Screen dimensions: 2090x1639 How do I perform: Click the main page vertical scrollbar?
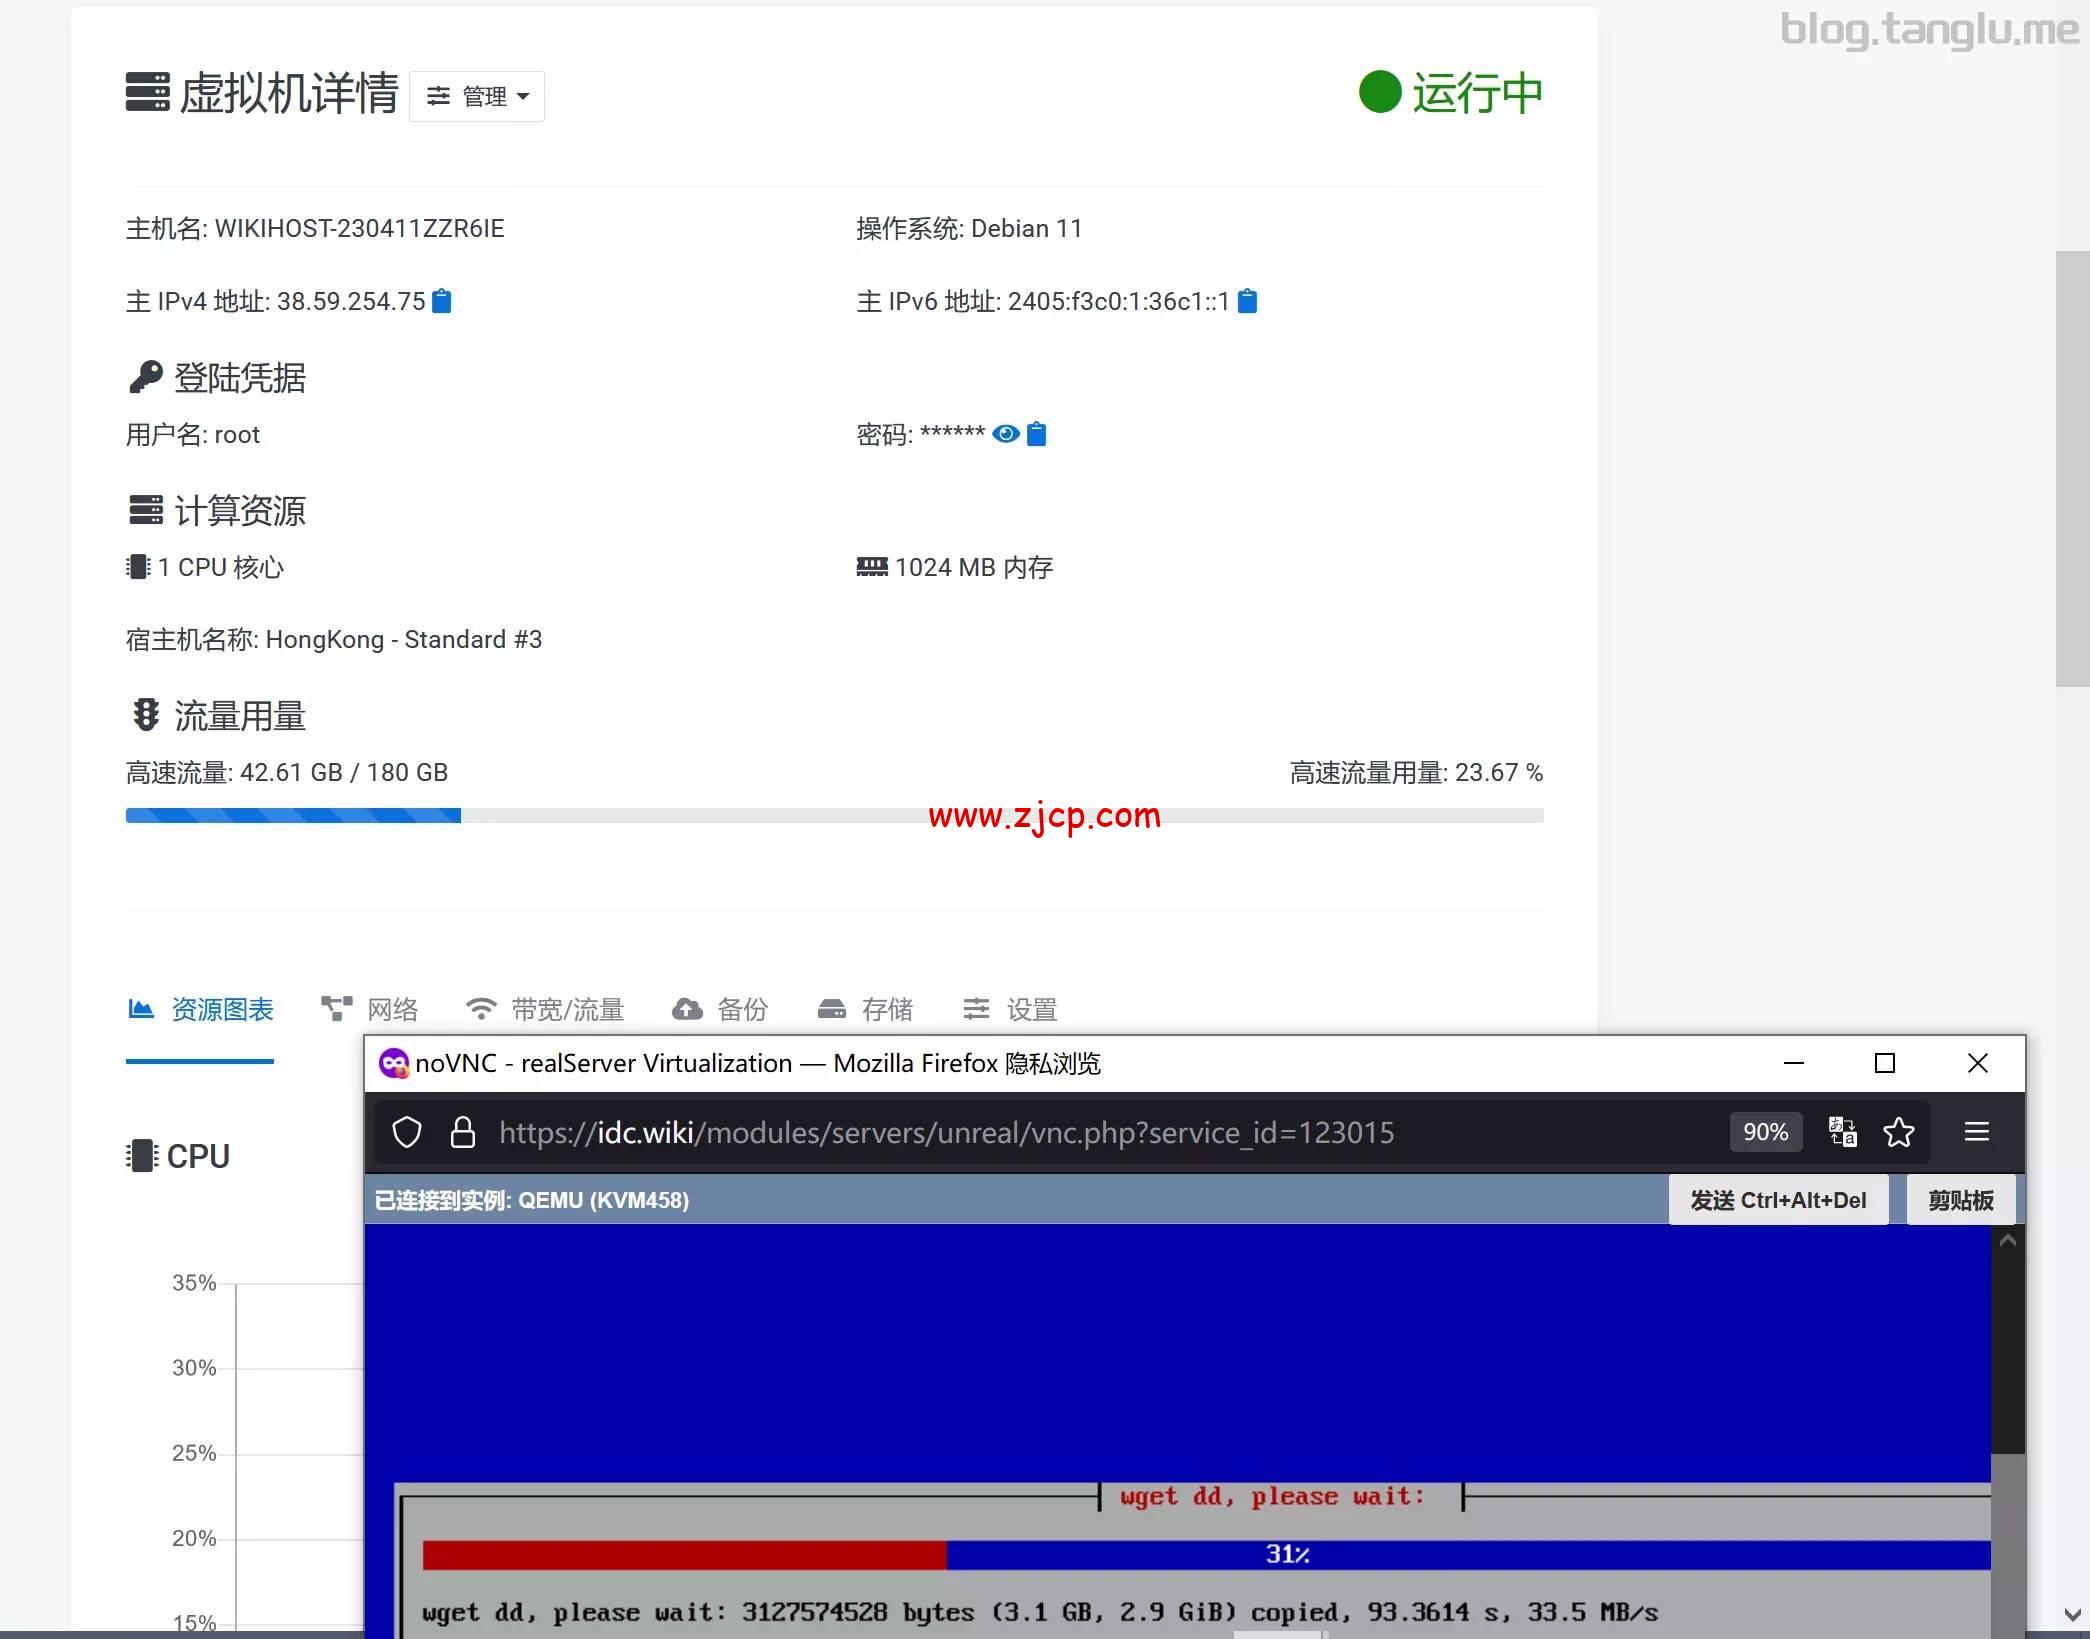coord(2072,468)
